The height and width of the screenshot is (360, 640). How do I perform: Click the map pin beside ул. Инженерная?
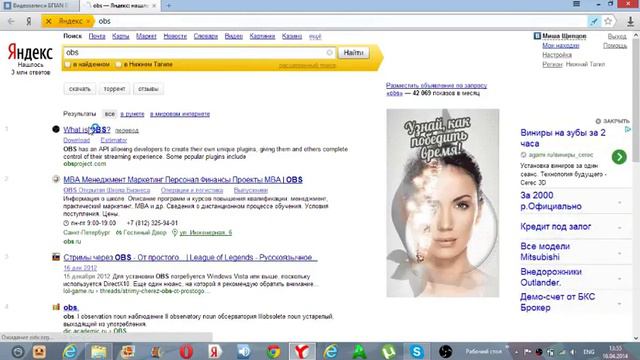tap(175, 233)
